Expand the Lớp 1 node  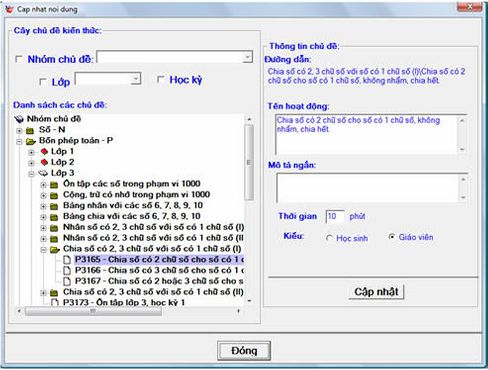(31, 152)
